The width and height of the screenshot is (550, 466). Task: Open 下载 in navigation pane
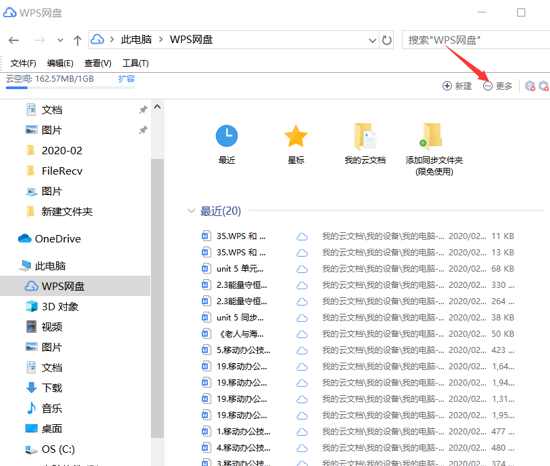coord(52,388)
